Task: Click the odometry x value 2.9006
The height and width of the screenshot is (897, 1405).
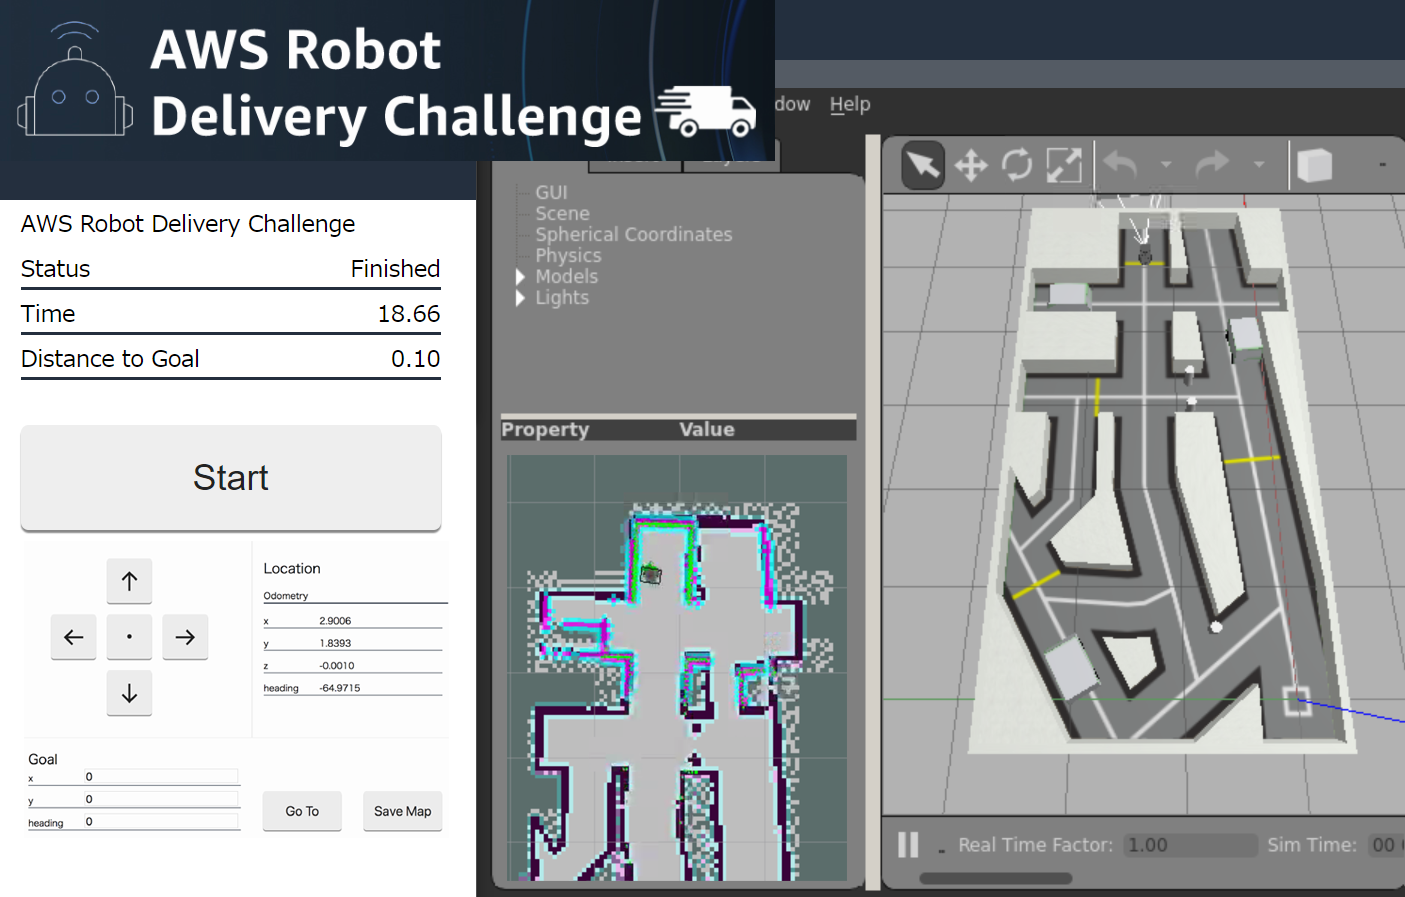Action: 335,621
